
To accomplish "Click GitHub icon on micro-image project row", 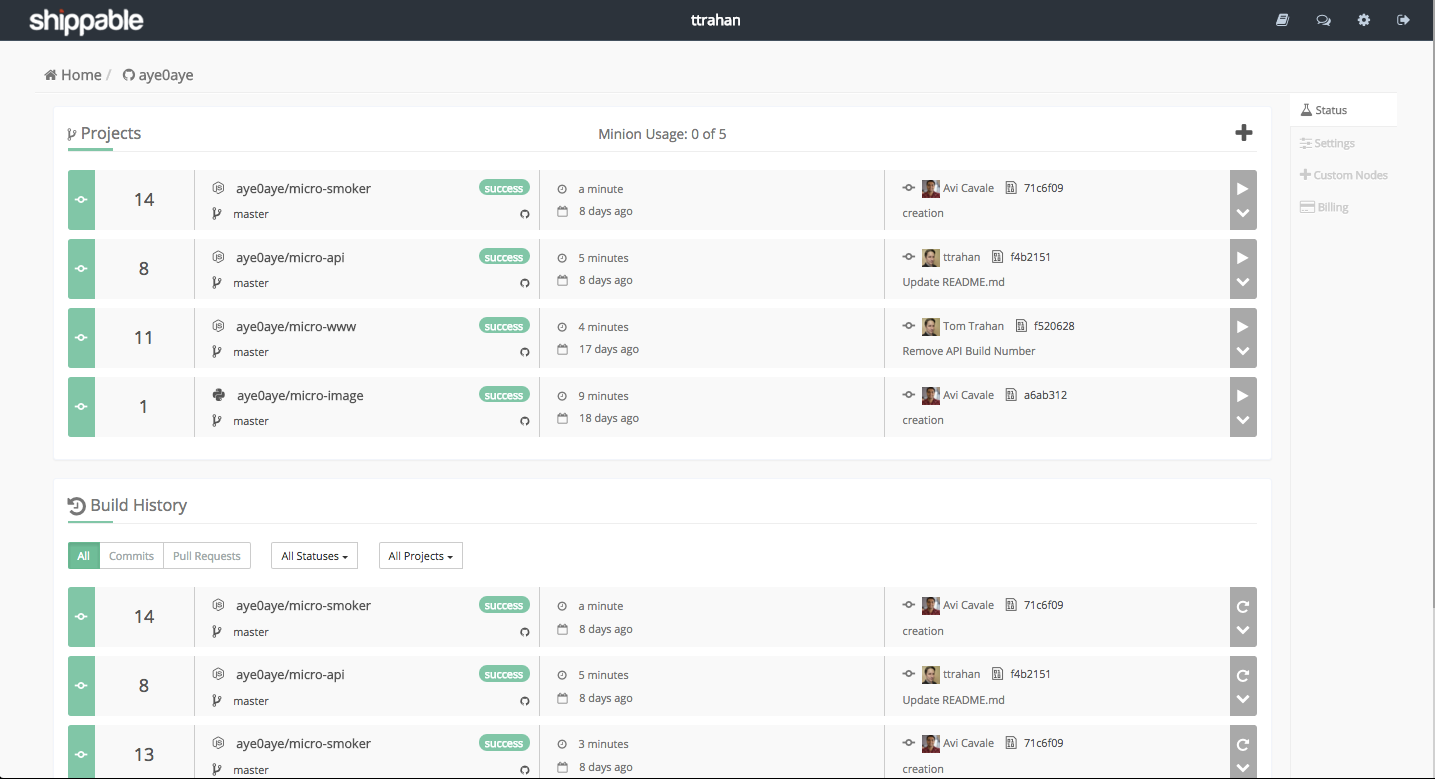I will pos(524,421).
